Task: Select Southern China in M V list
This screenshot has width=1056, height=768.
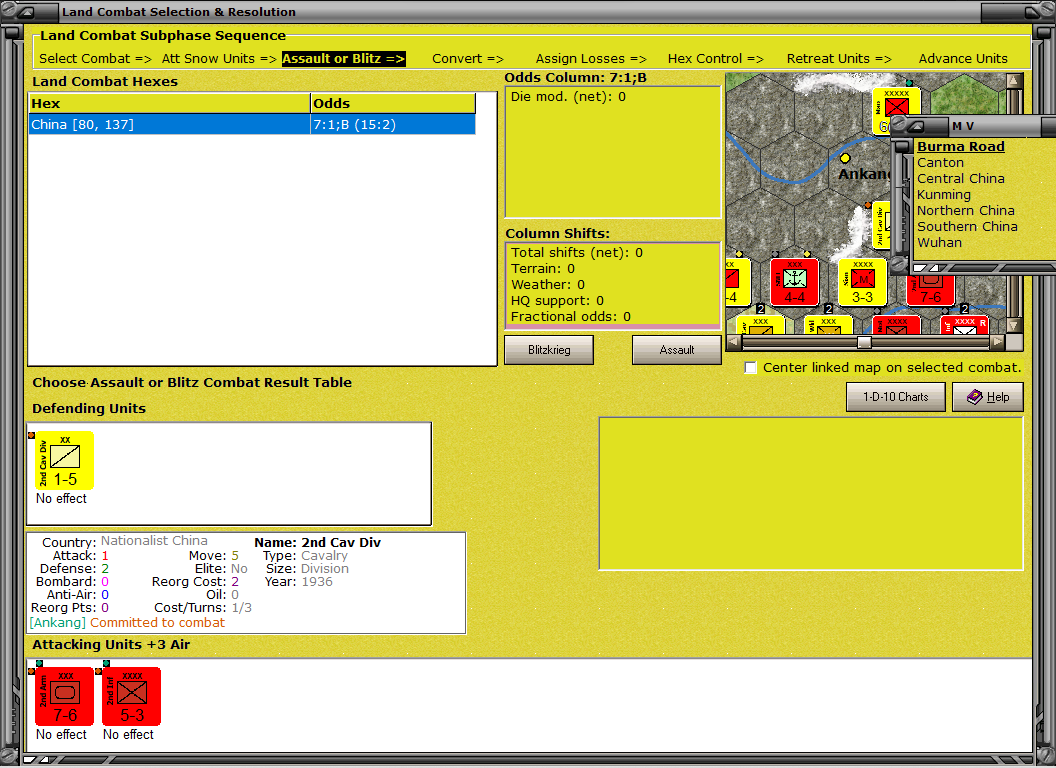Action: (967, 226)
